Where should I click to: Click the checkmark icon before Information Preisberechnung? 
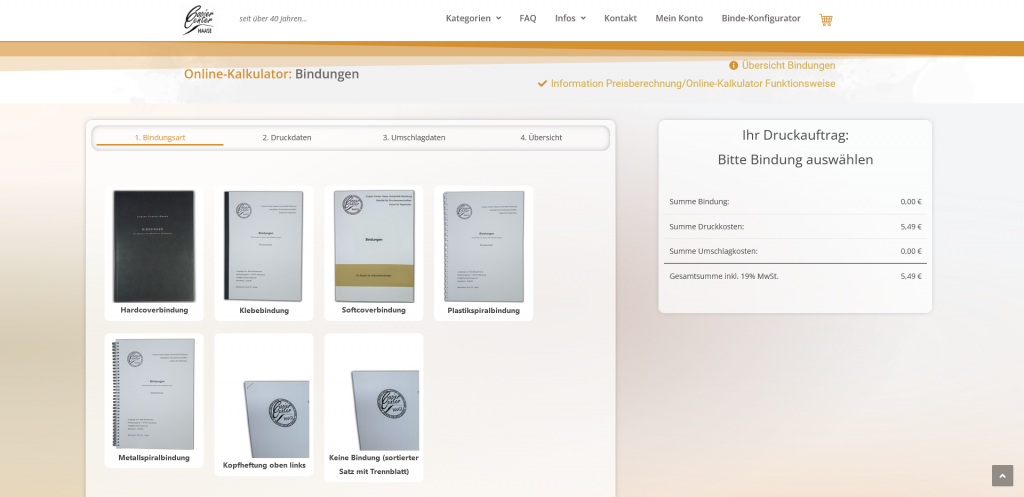click(x=542, y=84)
